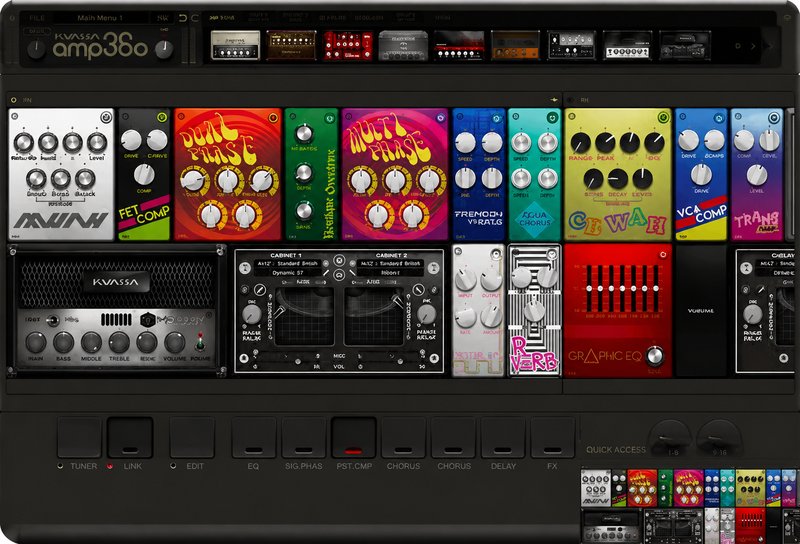This screenshot has width=800, height=544.
Task: Click the BASS knob on the Kuassa amp
Action: [63, 342]
